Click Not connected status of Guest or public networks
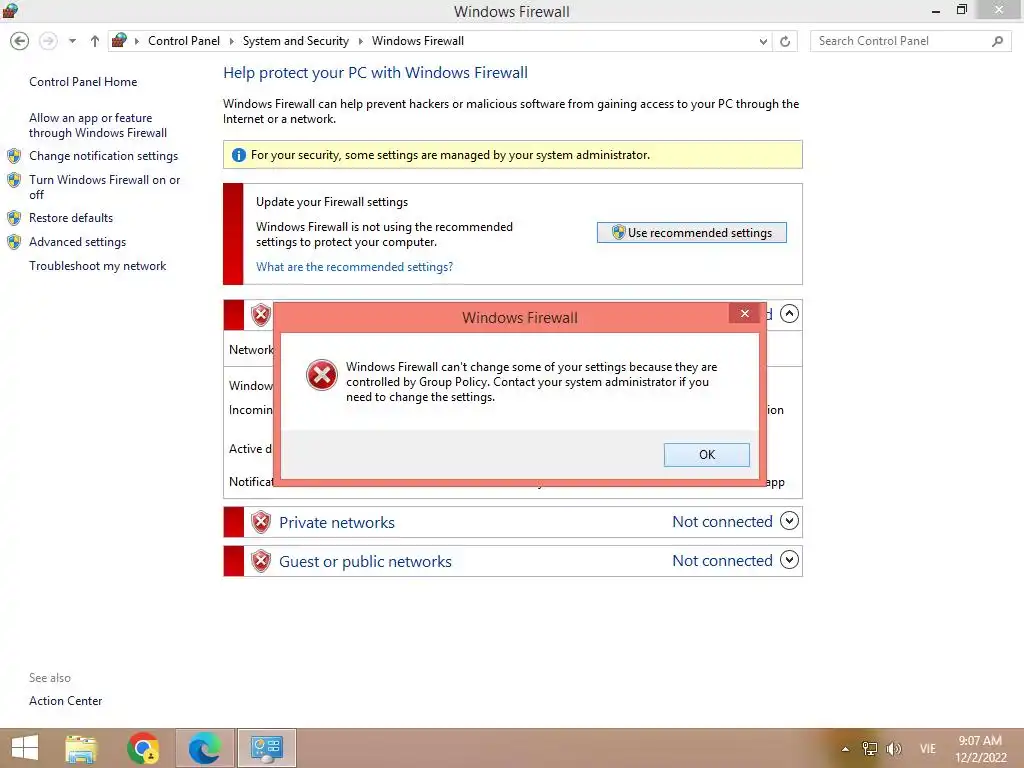1024x768 pixels. [x=722, y=560]
